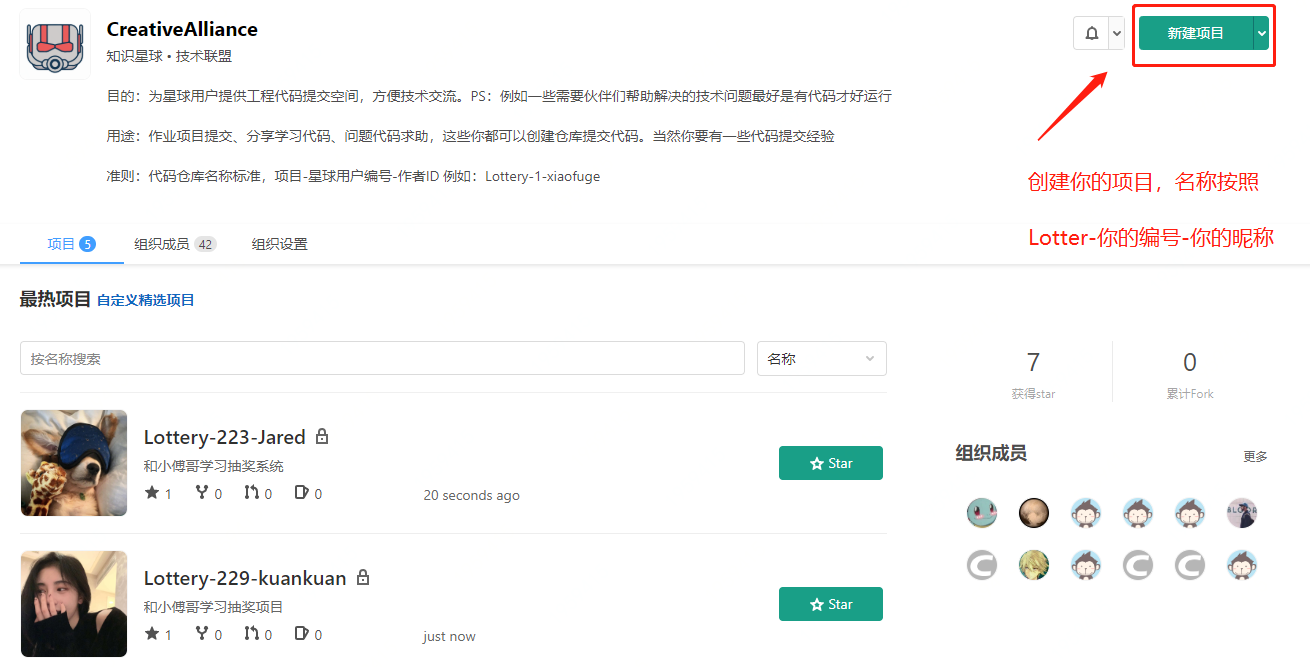Focus the 按名称搜索 search field
The image size is (1310, 667).
pyautogui.click(x=382, y=359)
